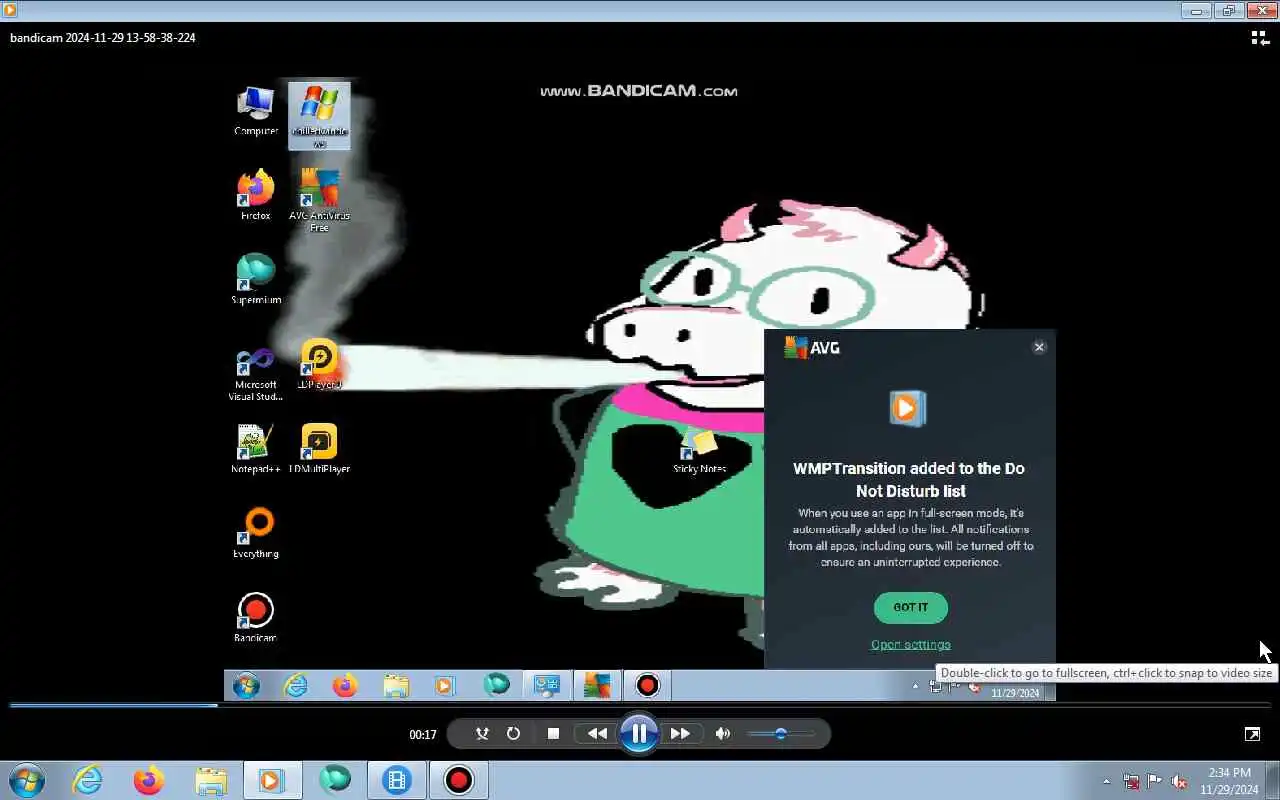Image resolution: width=1280 pixels, height=800 pixels.
Task: Click the seek bar above the controls
Action: click(x=640, y=705)
